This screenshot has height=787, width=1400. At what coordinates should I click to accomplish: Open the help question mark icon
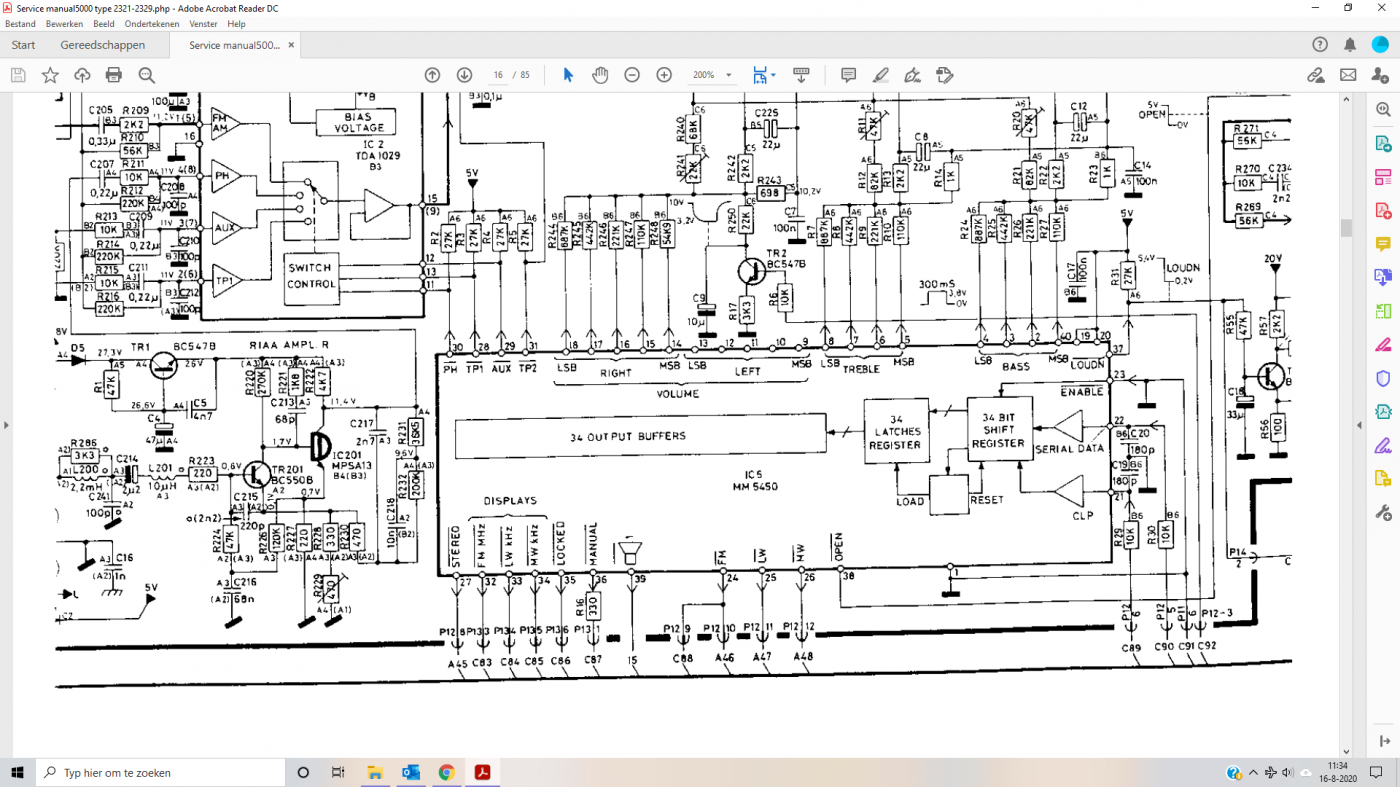click(1320, 45)
